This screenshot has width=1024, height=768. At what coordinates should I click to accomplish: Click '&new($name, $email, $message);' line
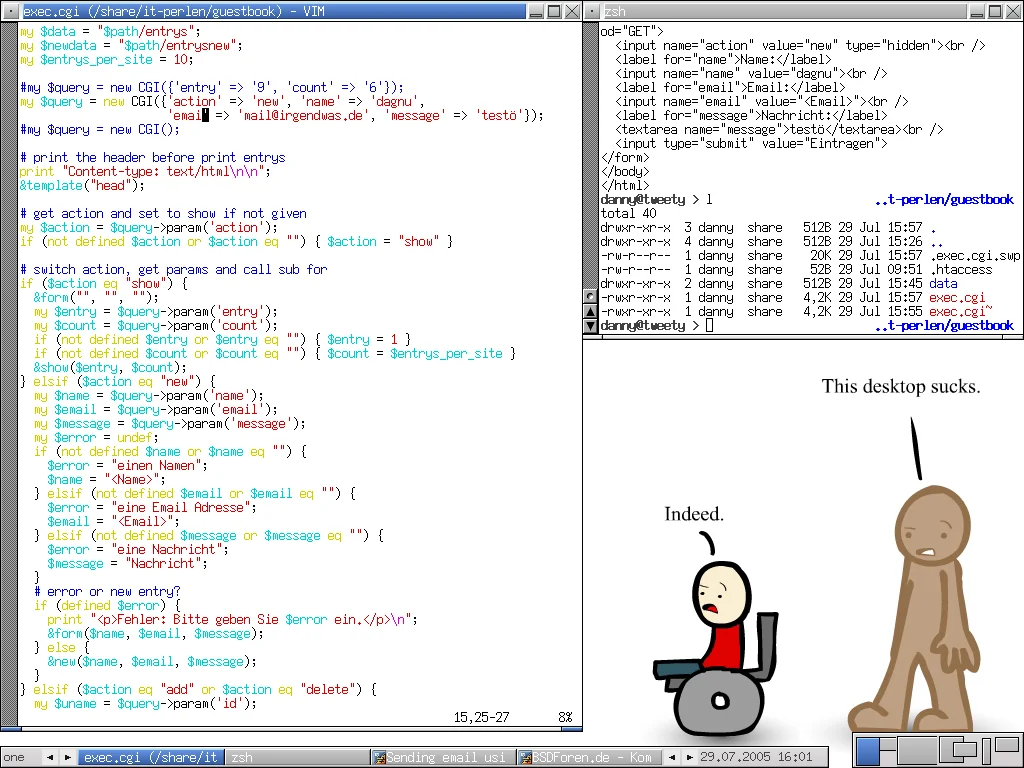(x=152, y=662)
